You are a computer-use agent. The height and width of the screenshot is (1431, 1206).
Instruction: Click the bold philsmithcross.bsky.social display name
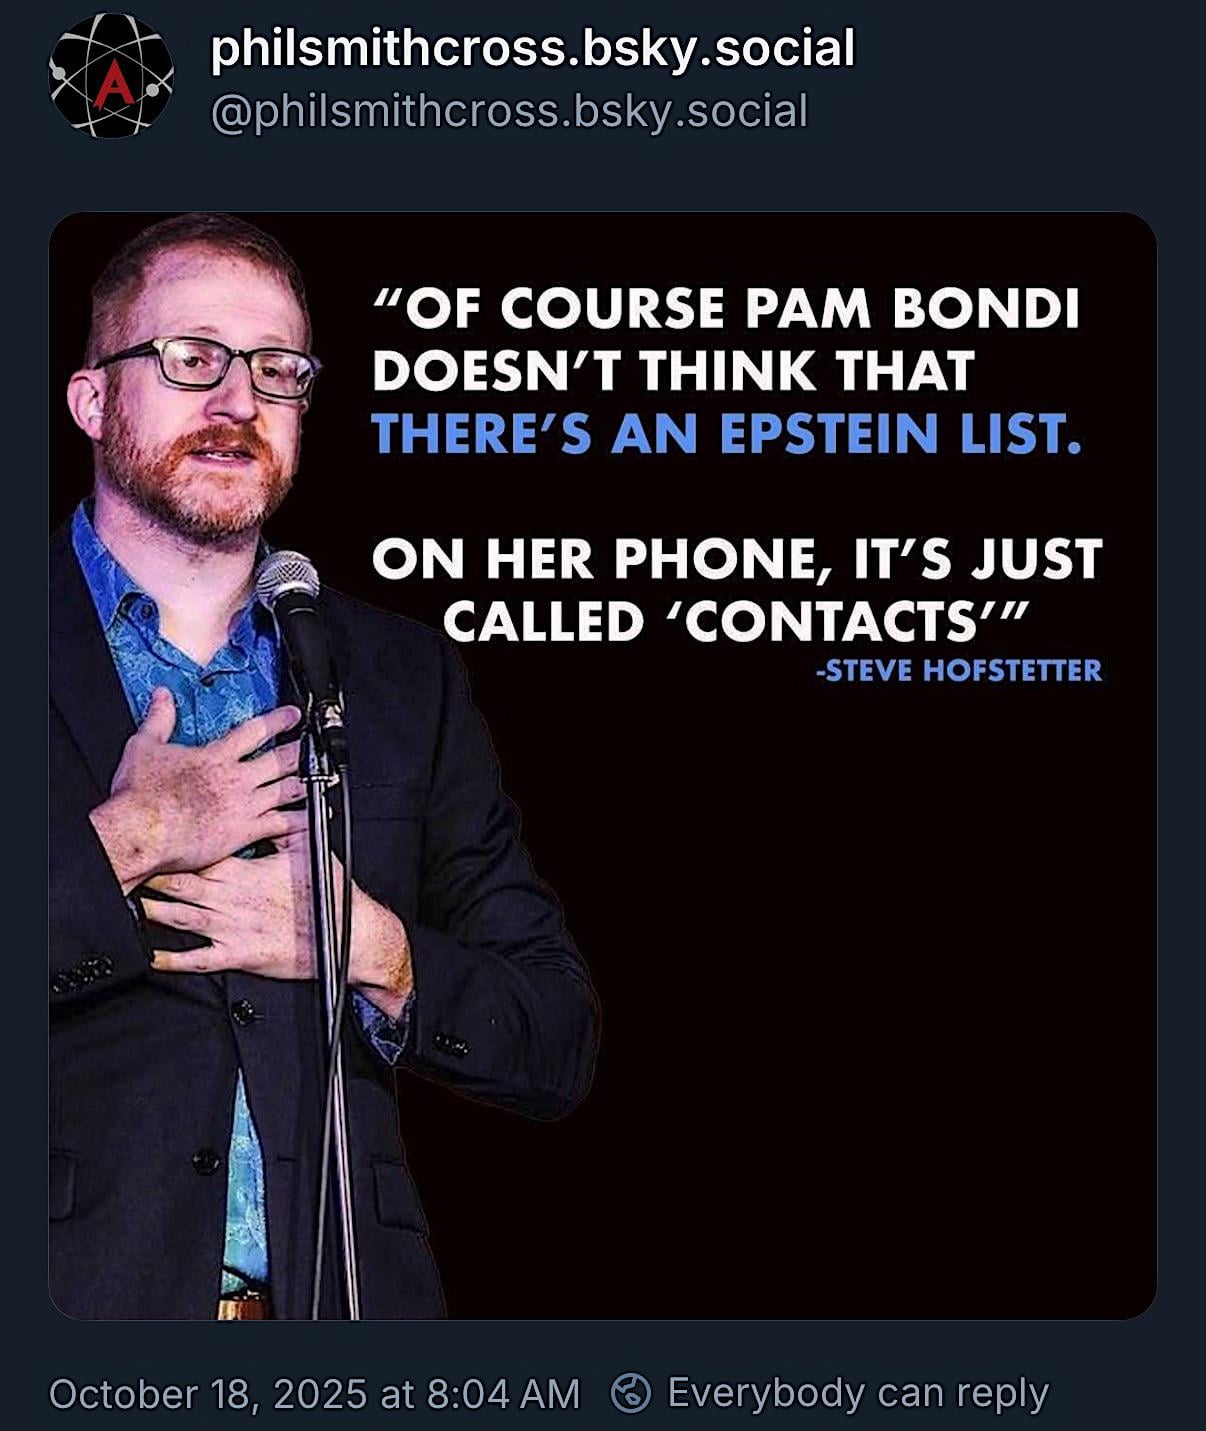coord(532,48)
